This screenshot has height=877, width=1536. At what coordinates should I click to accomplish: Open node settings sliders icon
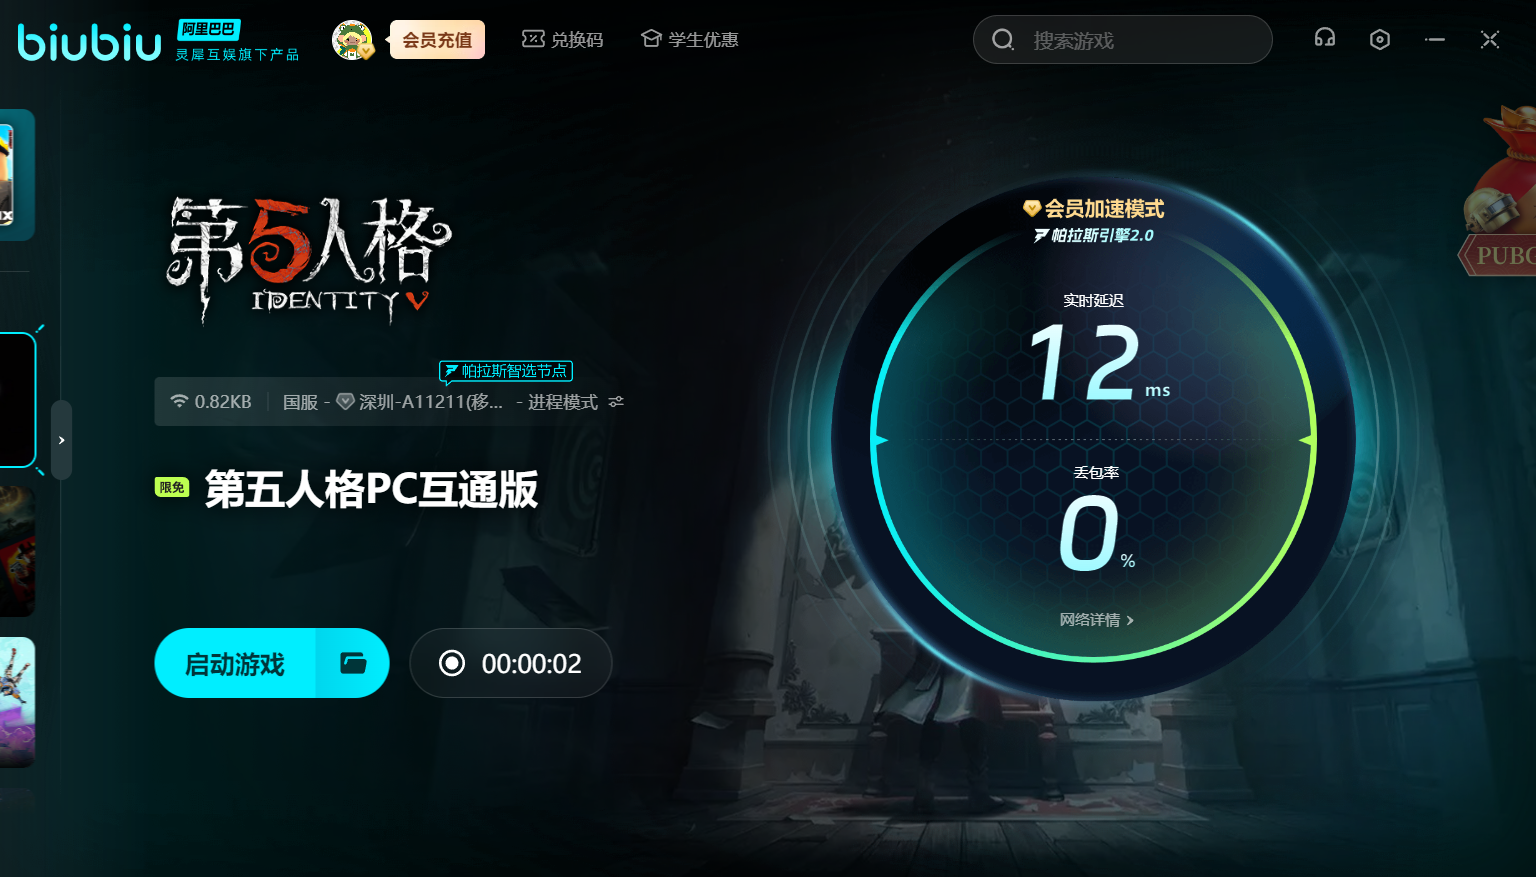click(x=616, y=402)
